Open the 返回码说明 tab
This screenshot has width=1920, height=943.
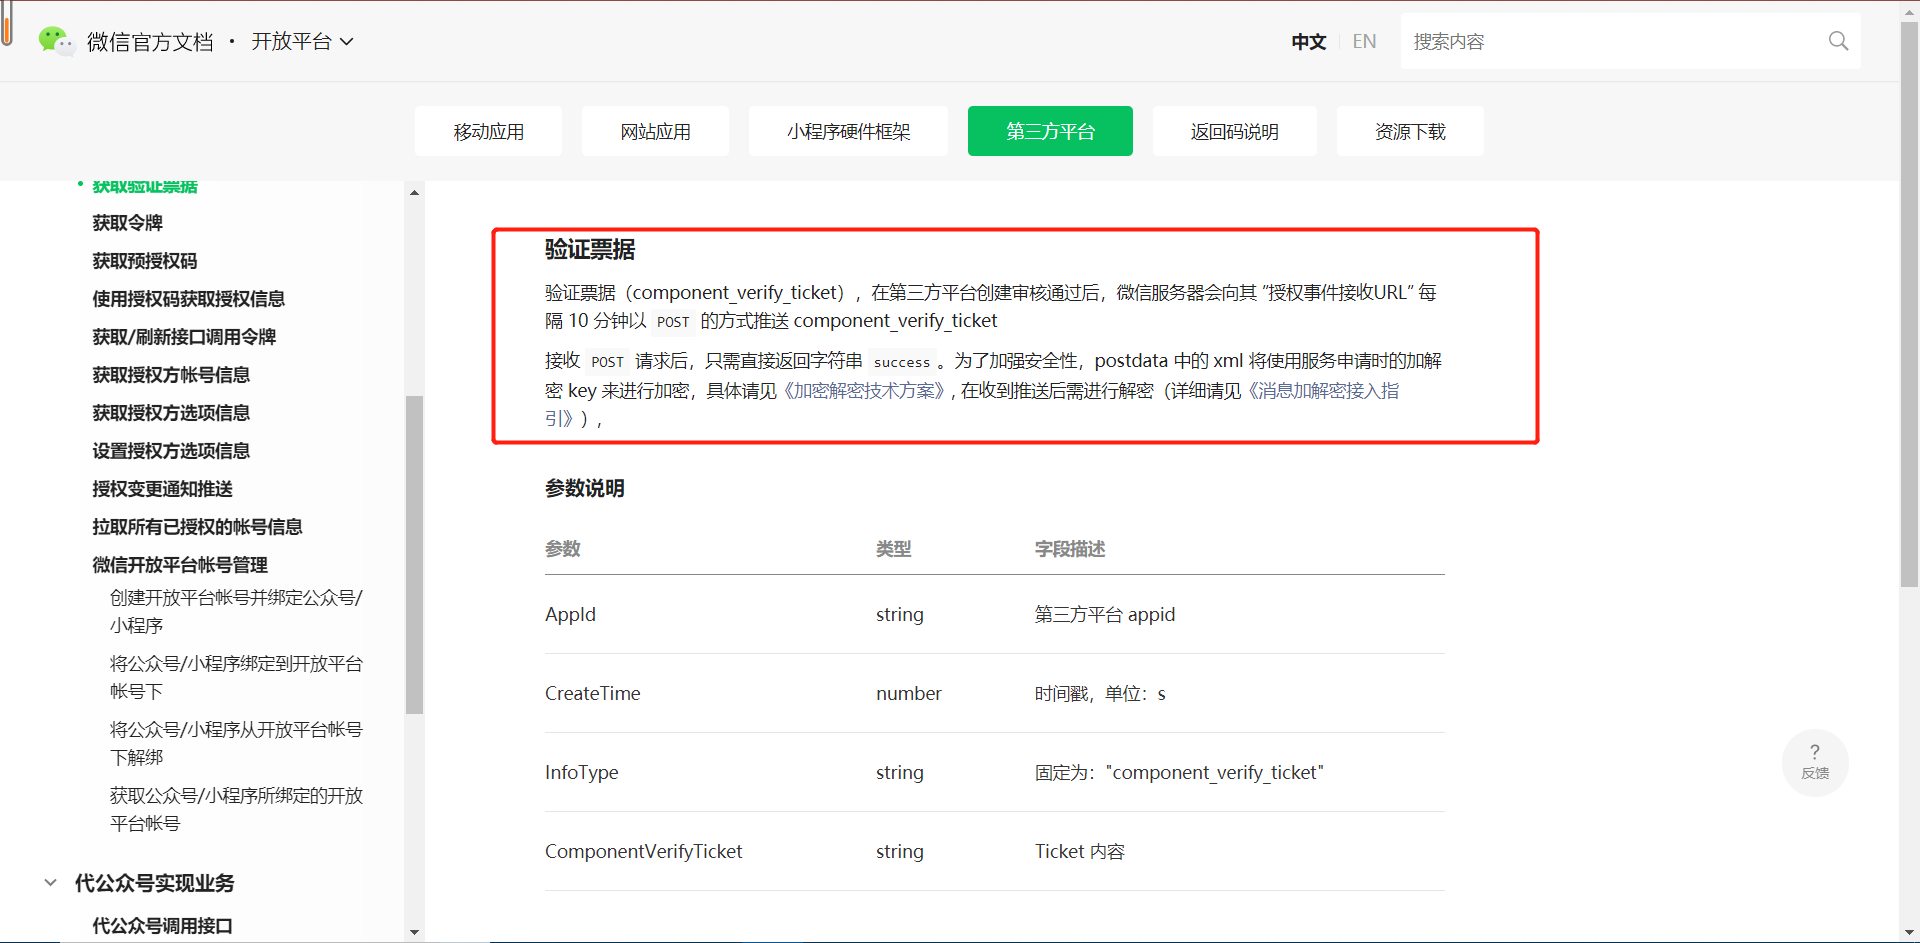coord(1234,131)
